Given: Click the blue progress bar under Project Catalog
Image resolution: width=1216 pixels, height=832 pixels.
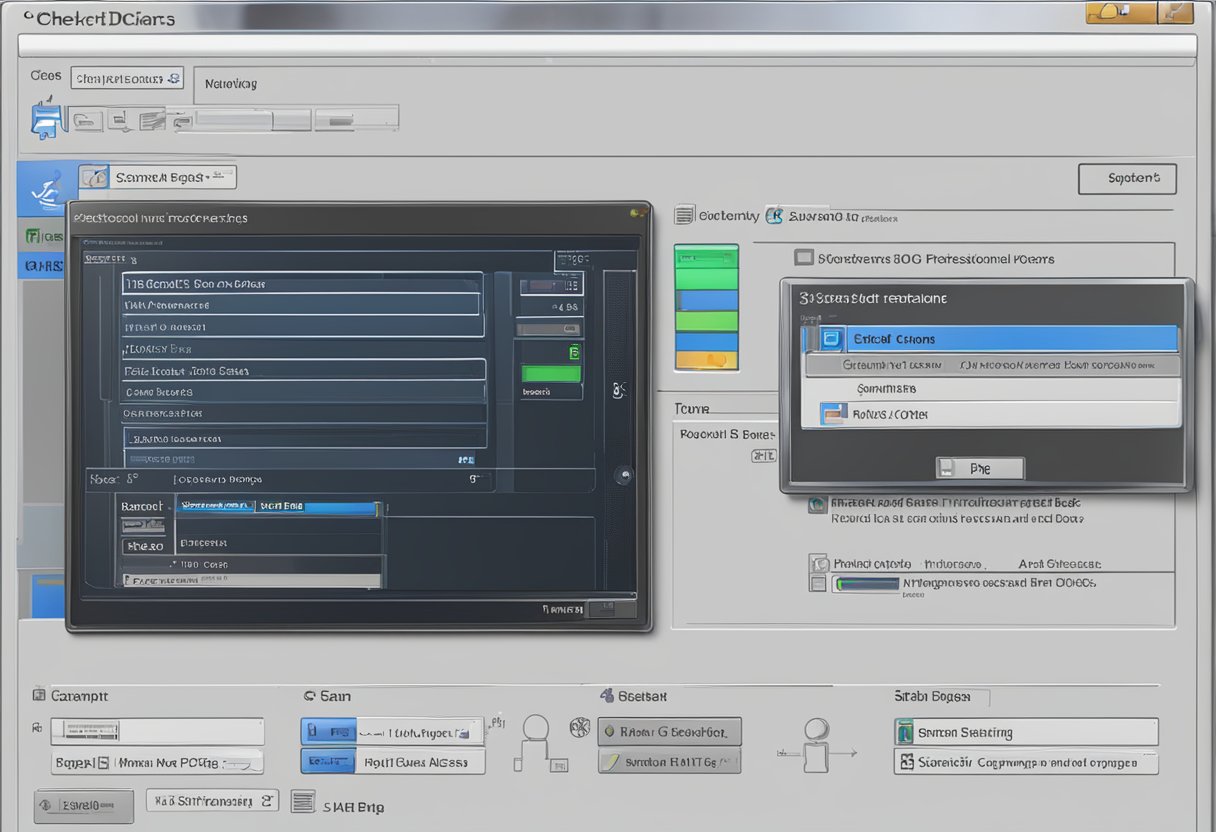Looking at the screenshot, I should pyautogui.click(x=866, y=584).
